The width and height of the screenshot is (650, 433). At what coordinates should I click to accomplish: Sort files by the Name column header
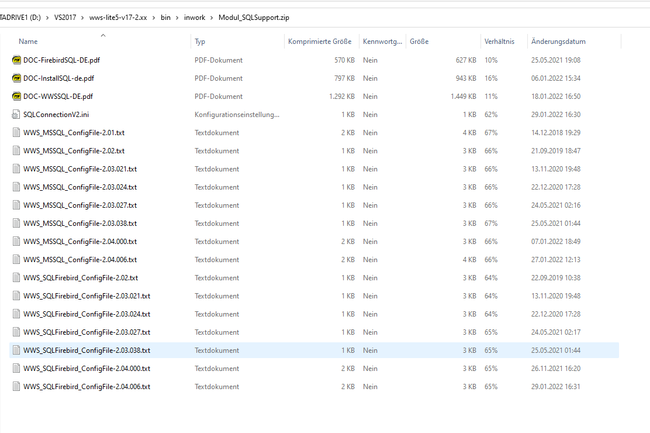(x=28, y=41)
